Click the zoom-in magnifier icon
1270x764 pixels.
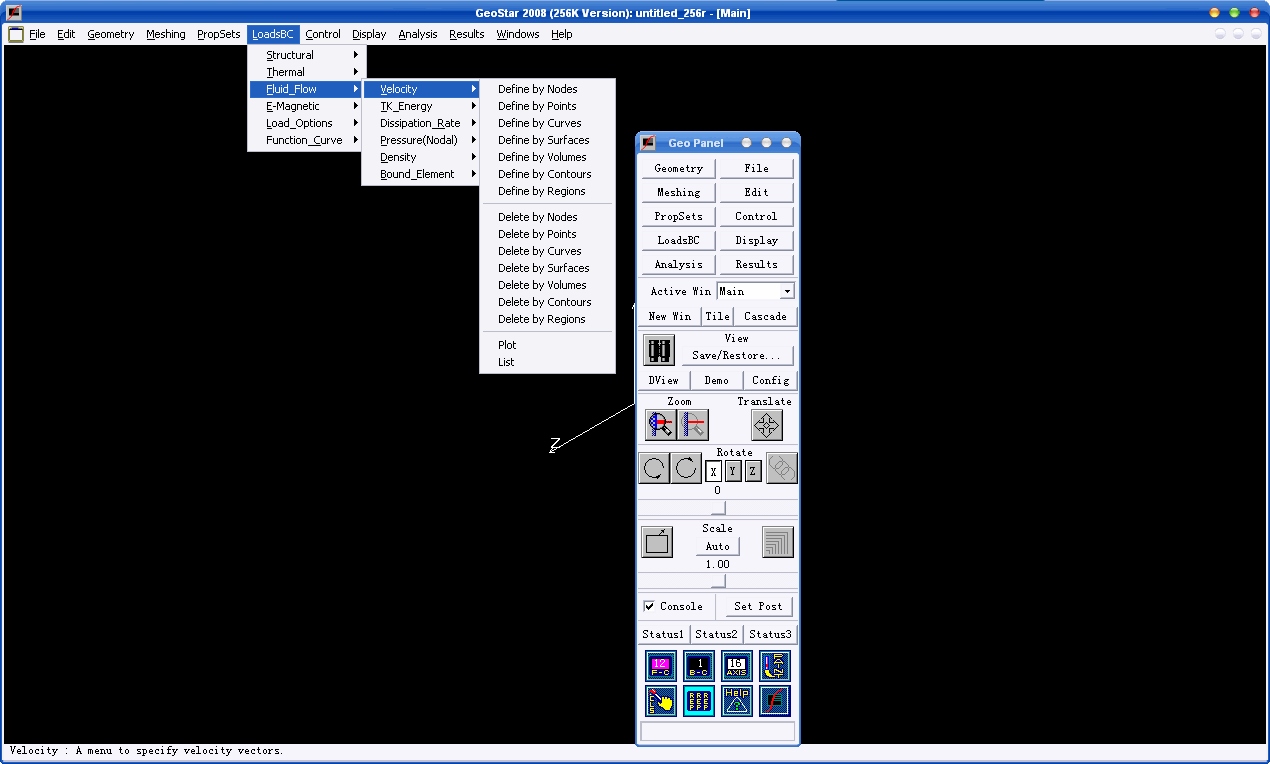[x=661, y=425]
